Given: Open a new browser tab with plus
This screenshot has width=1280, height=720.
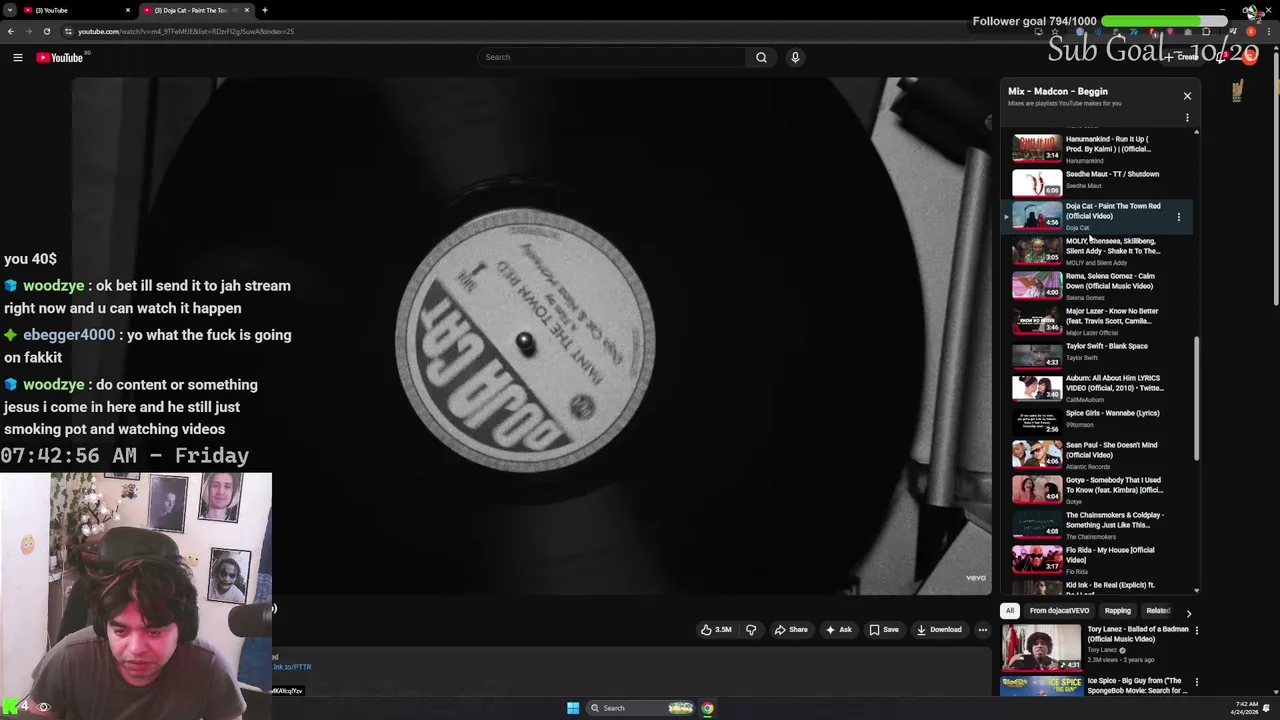Looking at the screenshot, I should [x=264, y=10].
